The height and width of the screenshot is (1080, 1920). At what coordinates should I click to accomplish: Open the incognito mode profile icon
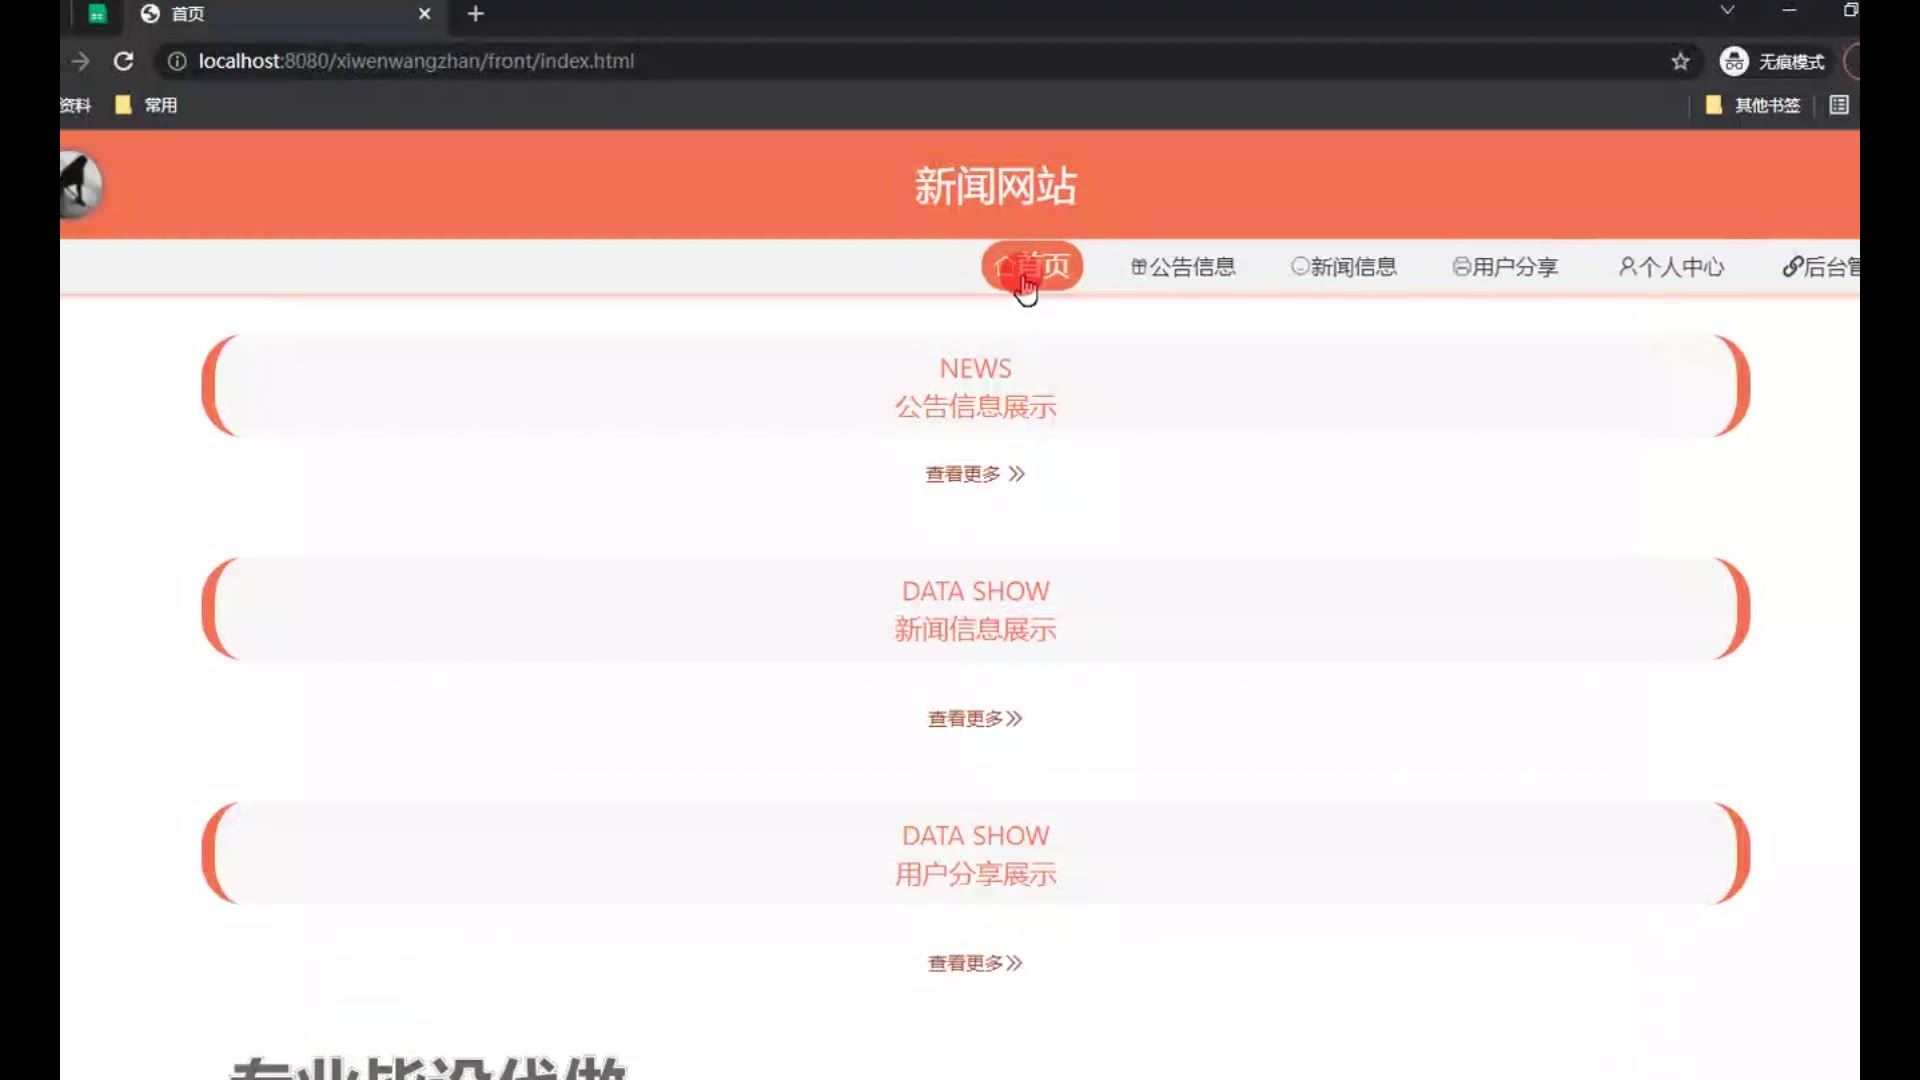point(1734,61)
